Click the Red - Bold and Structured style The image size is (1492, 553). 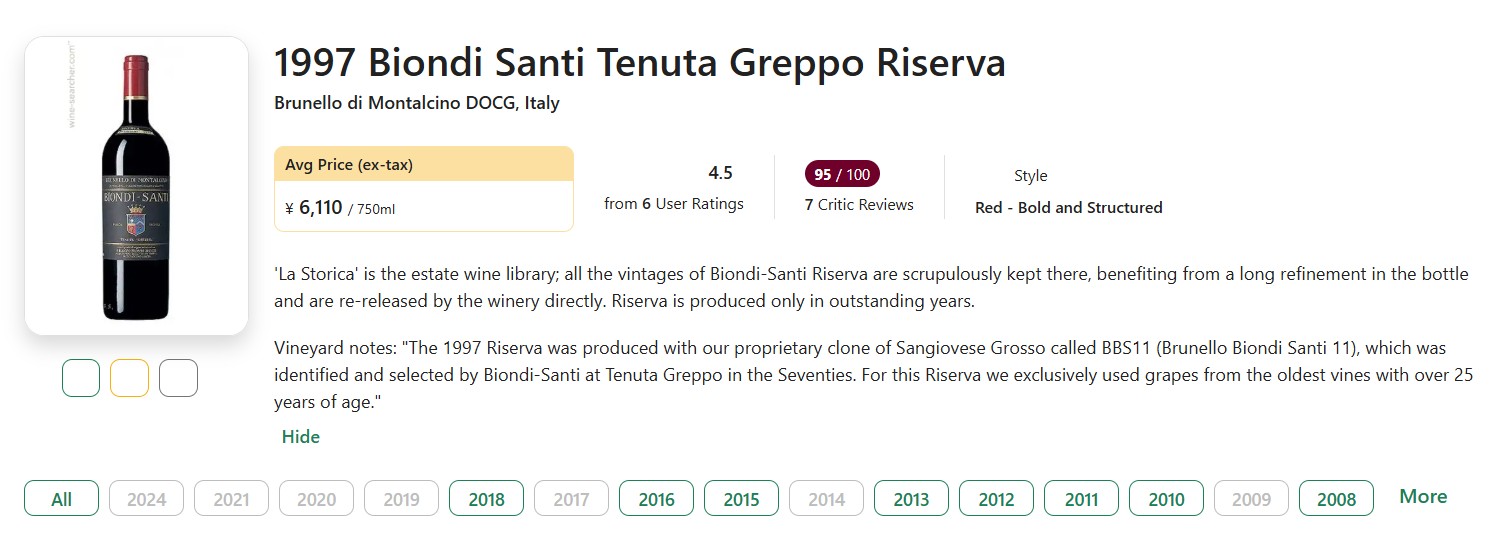[1068, 208]
